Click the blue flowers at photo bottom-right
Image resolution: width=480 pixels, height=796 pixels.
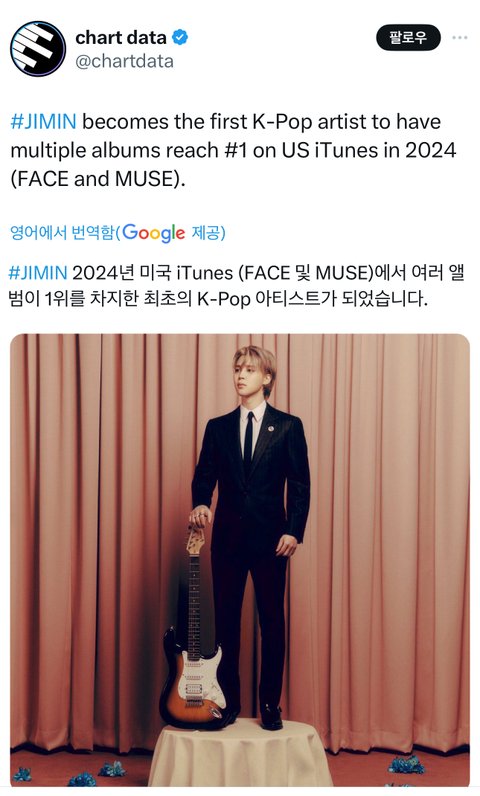(406, 764)
